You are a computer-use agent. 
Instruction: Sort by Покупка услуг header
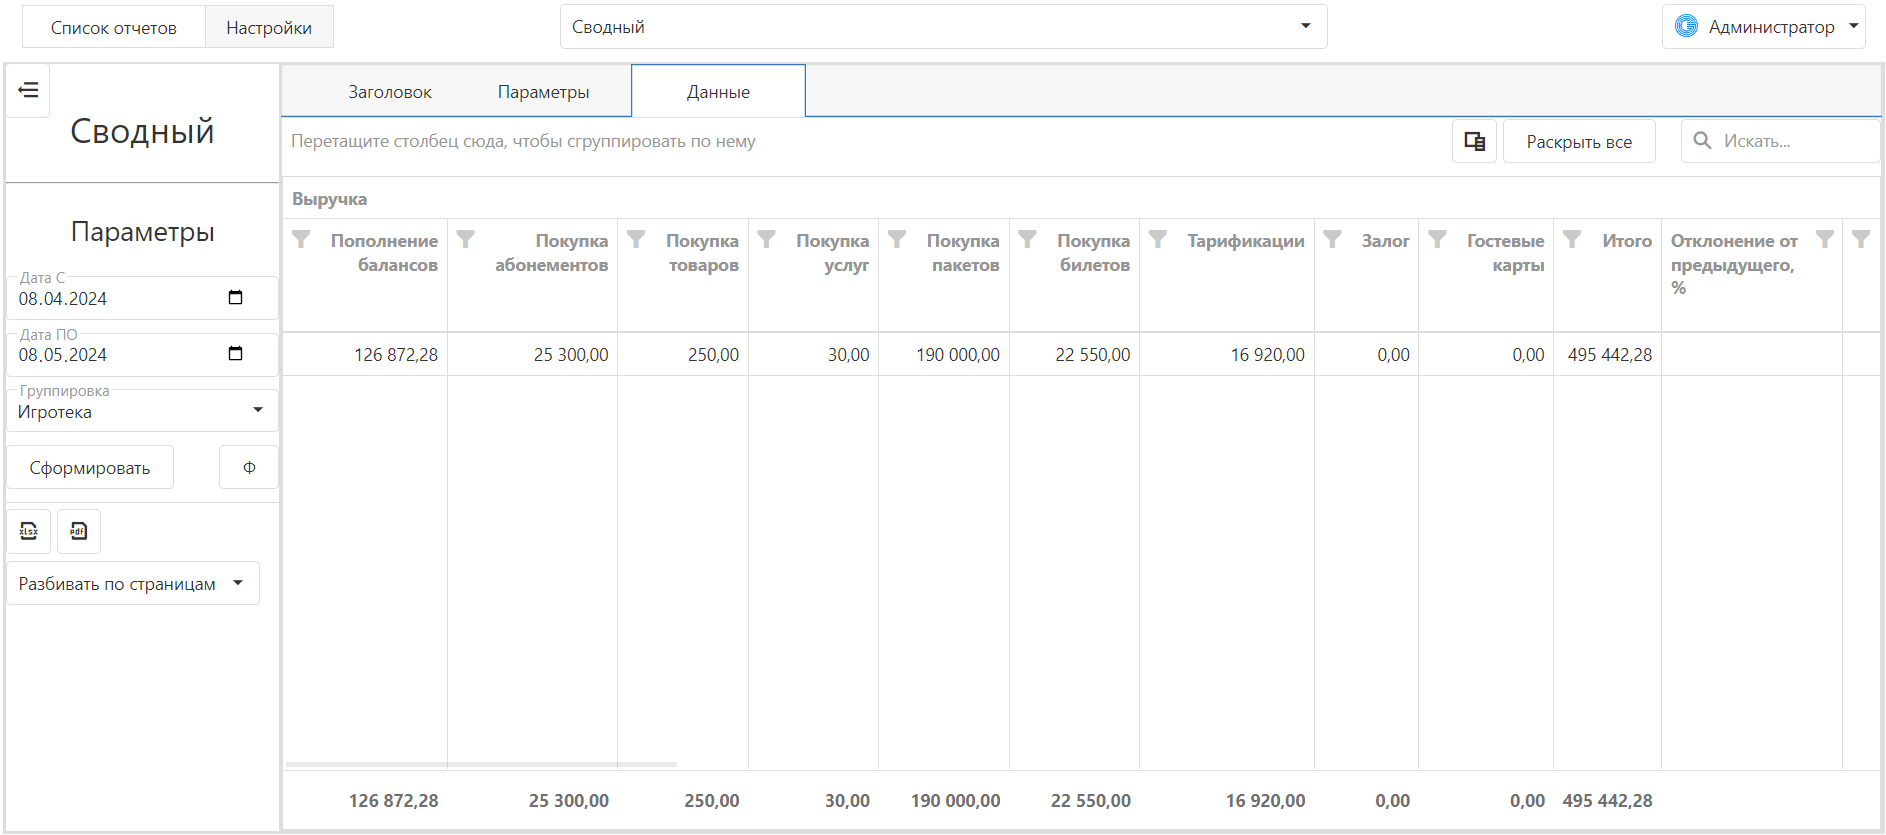click(832, 253)
